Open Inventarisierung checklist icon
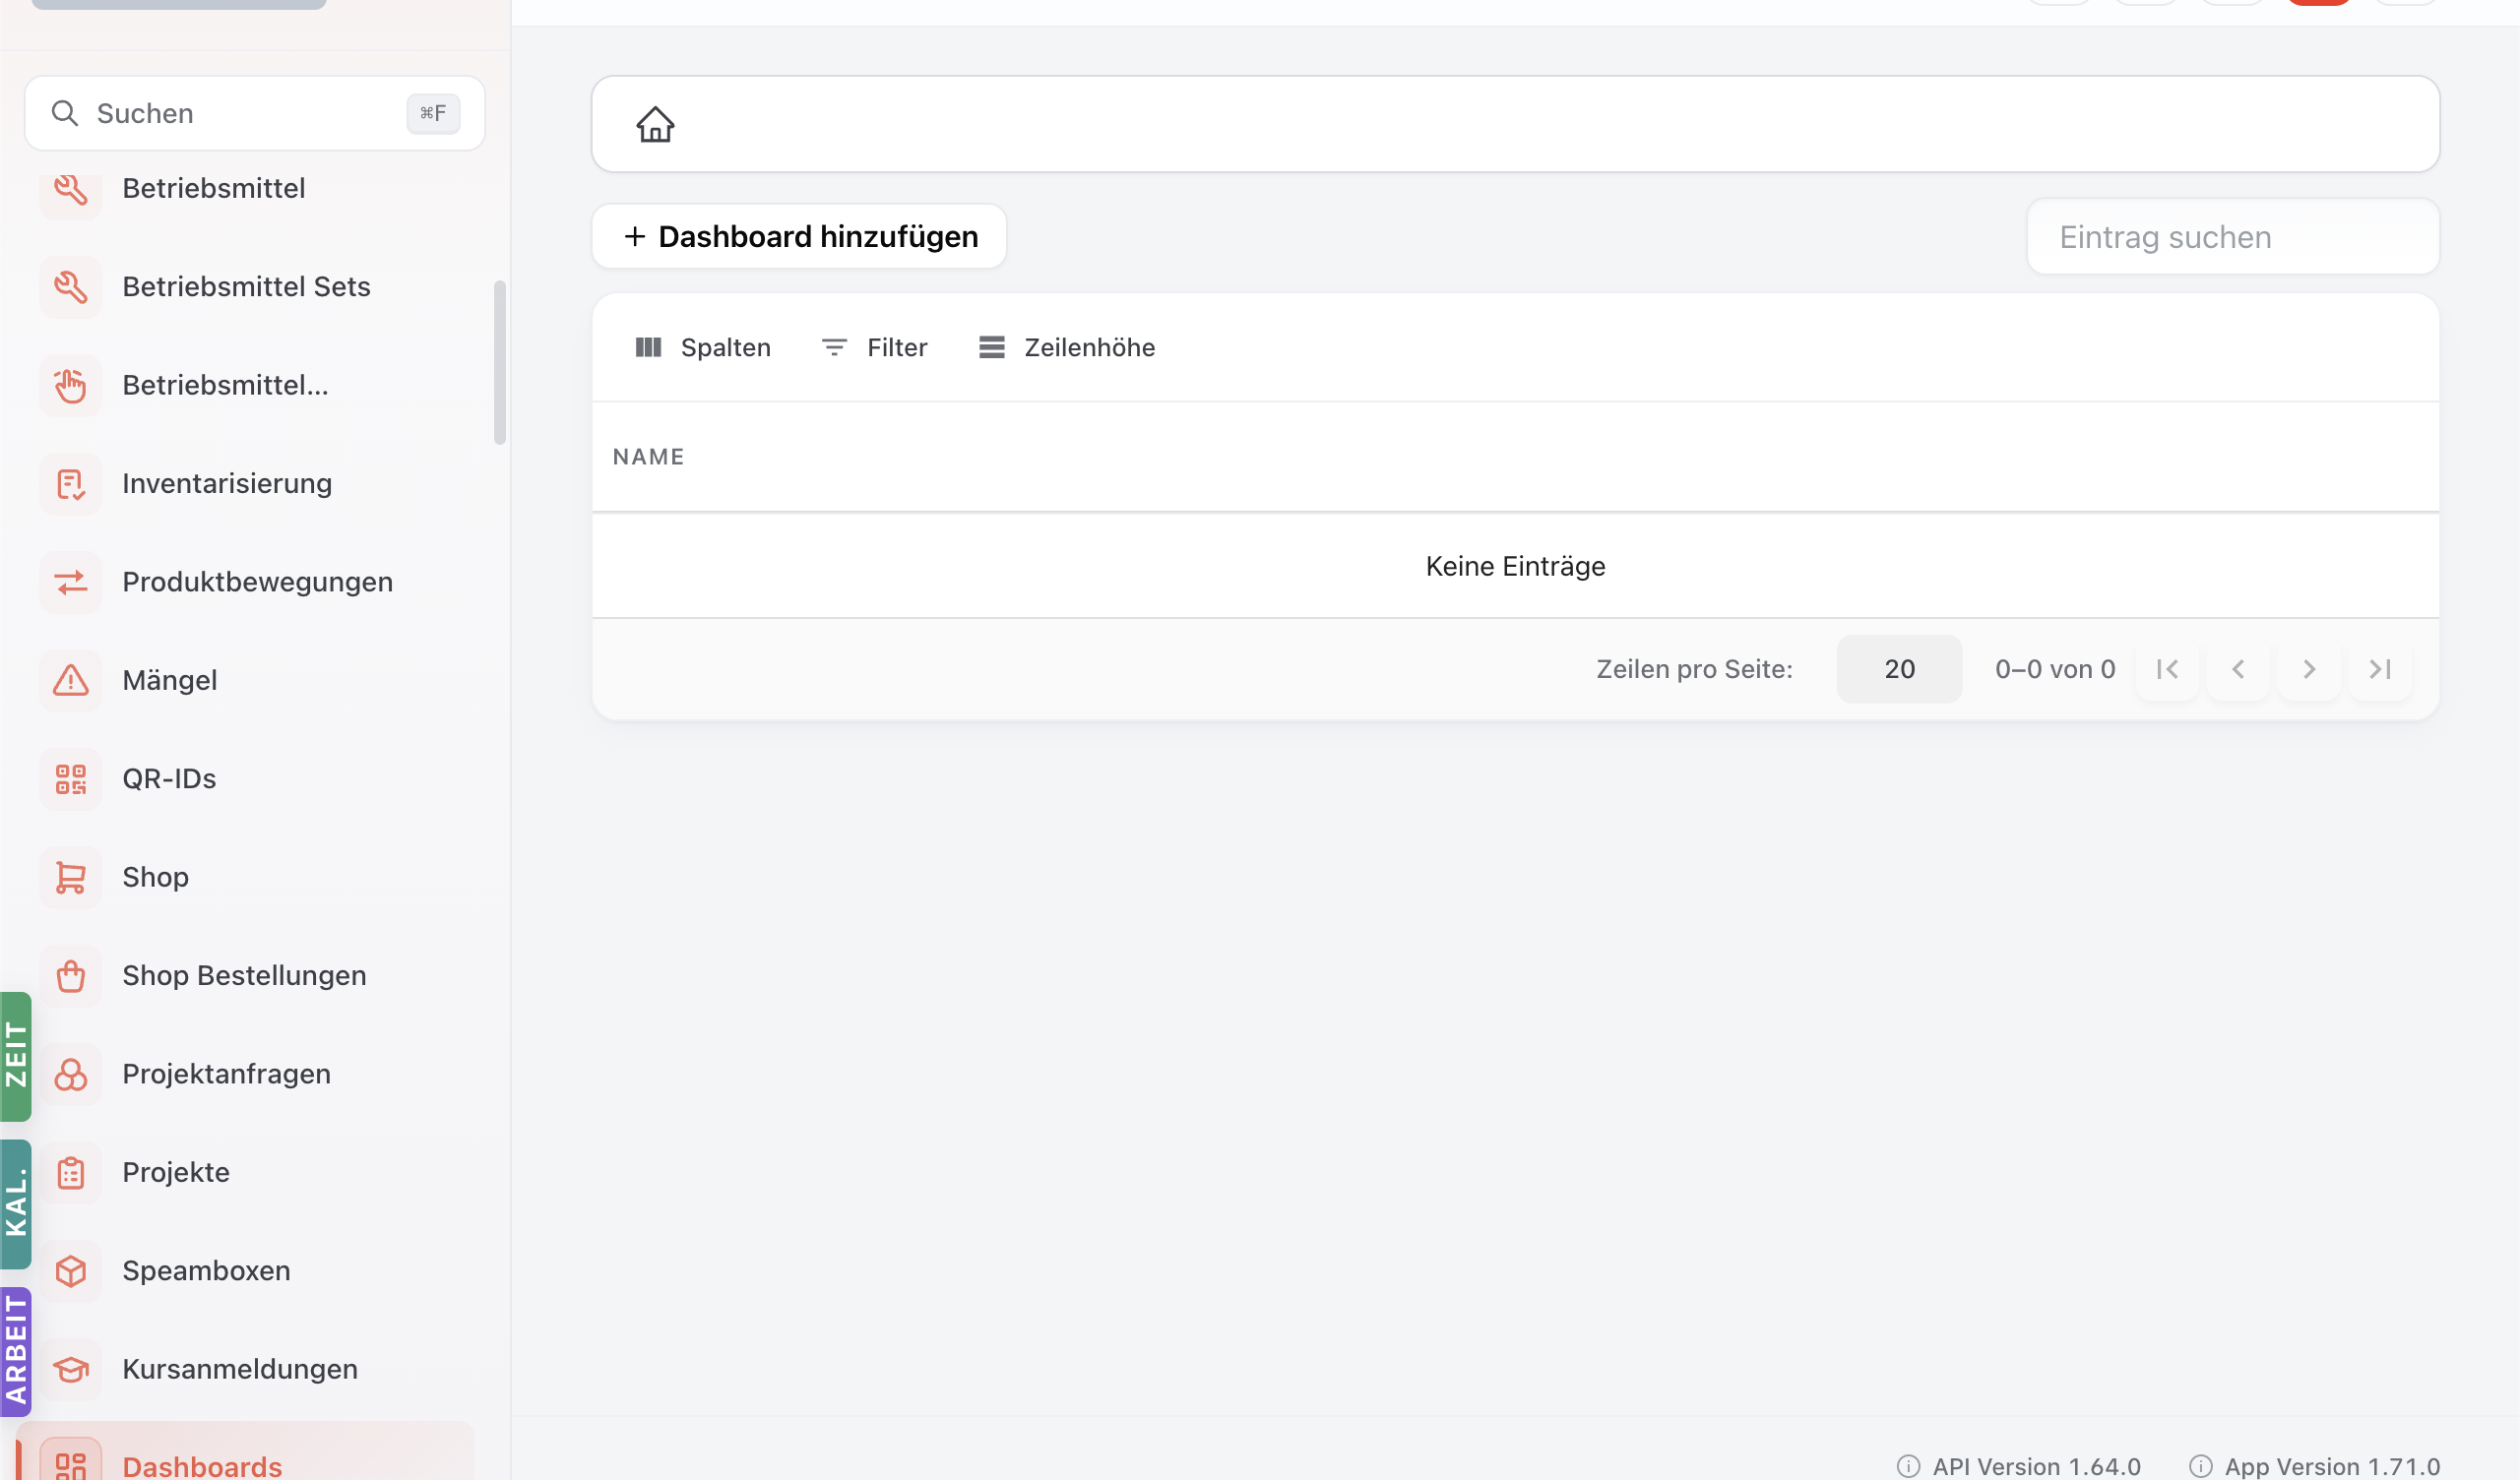This screenshot has height=1480, width=2520. 71,484
